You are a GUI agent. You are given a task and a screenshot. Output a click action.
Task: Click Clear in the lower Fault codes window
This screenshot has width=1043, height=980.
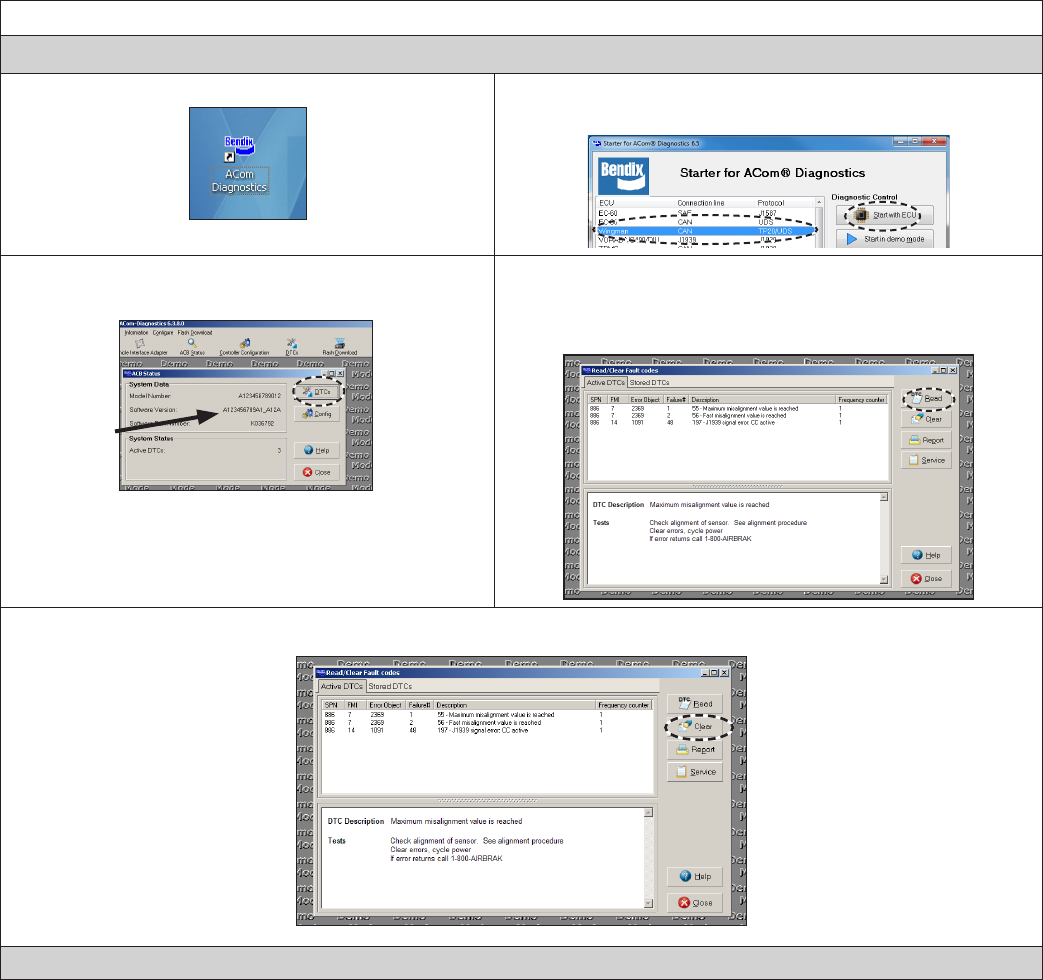(695, 727)
